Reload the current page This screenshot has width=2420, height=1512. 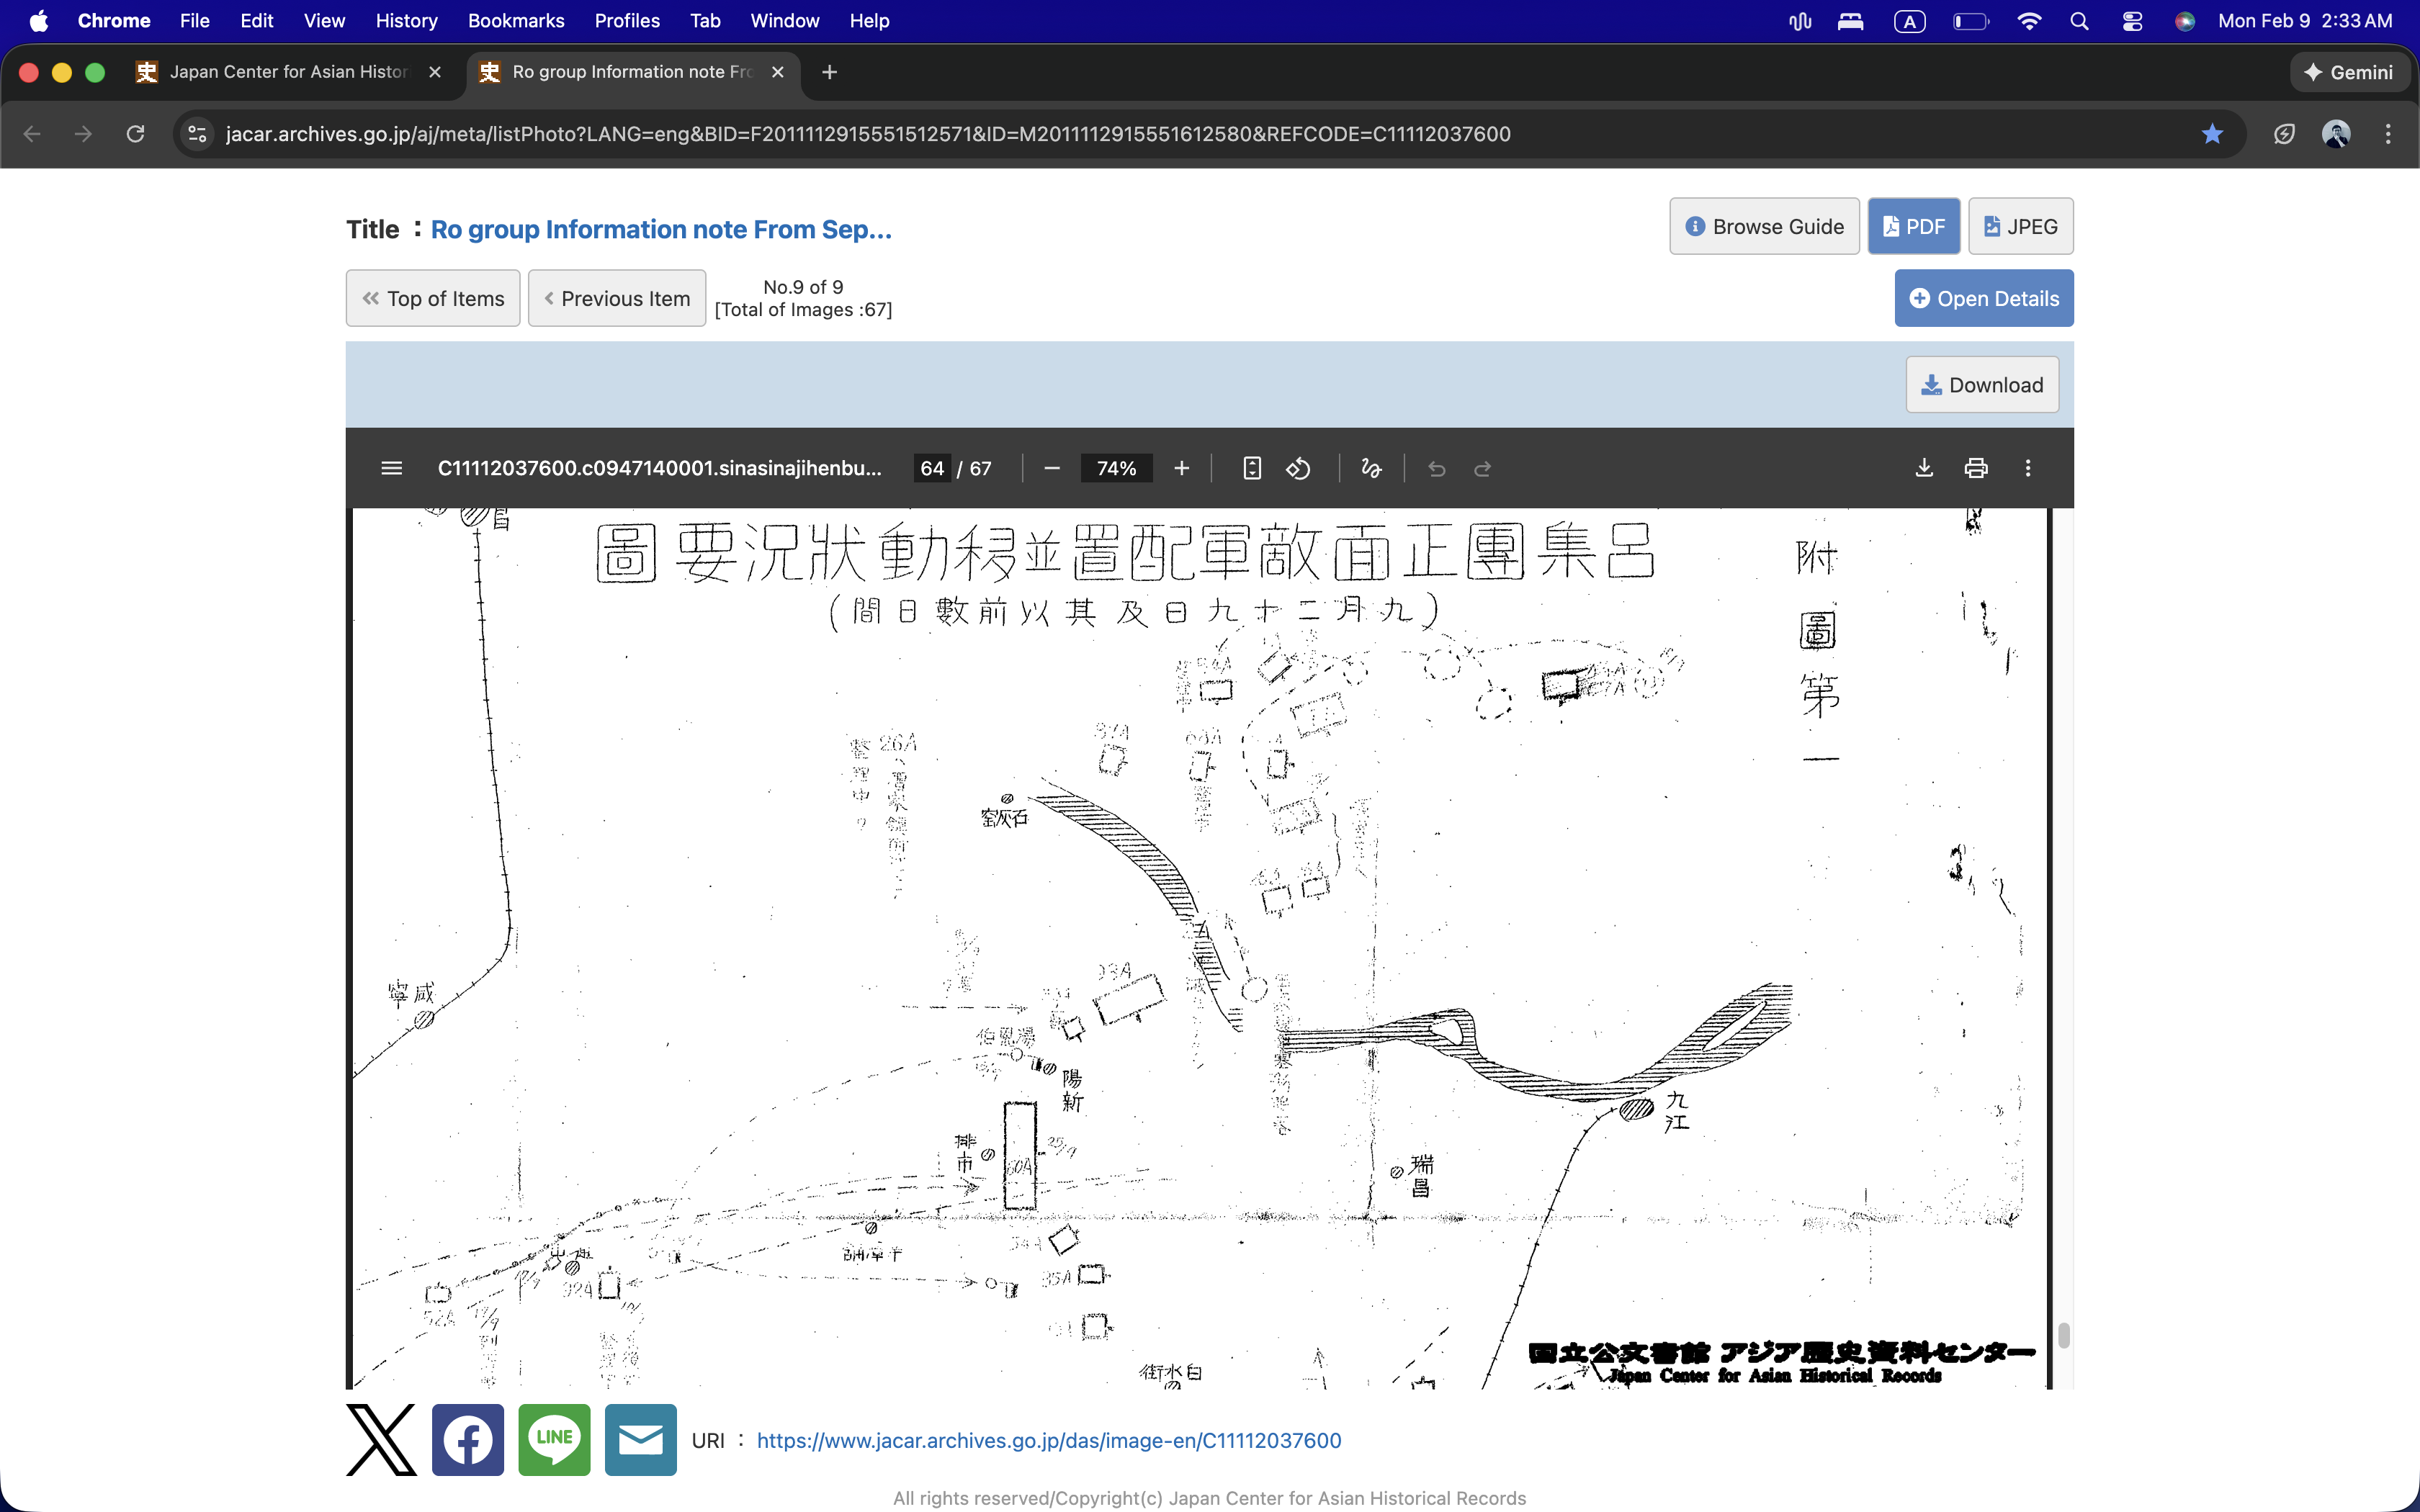135,134
